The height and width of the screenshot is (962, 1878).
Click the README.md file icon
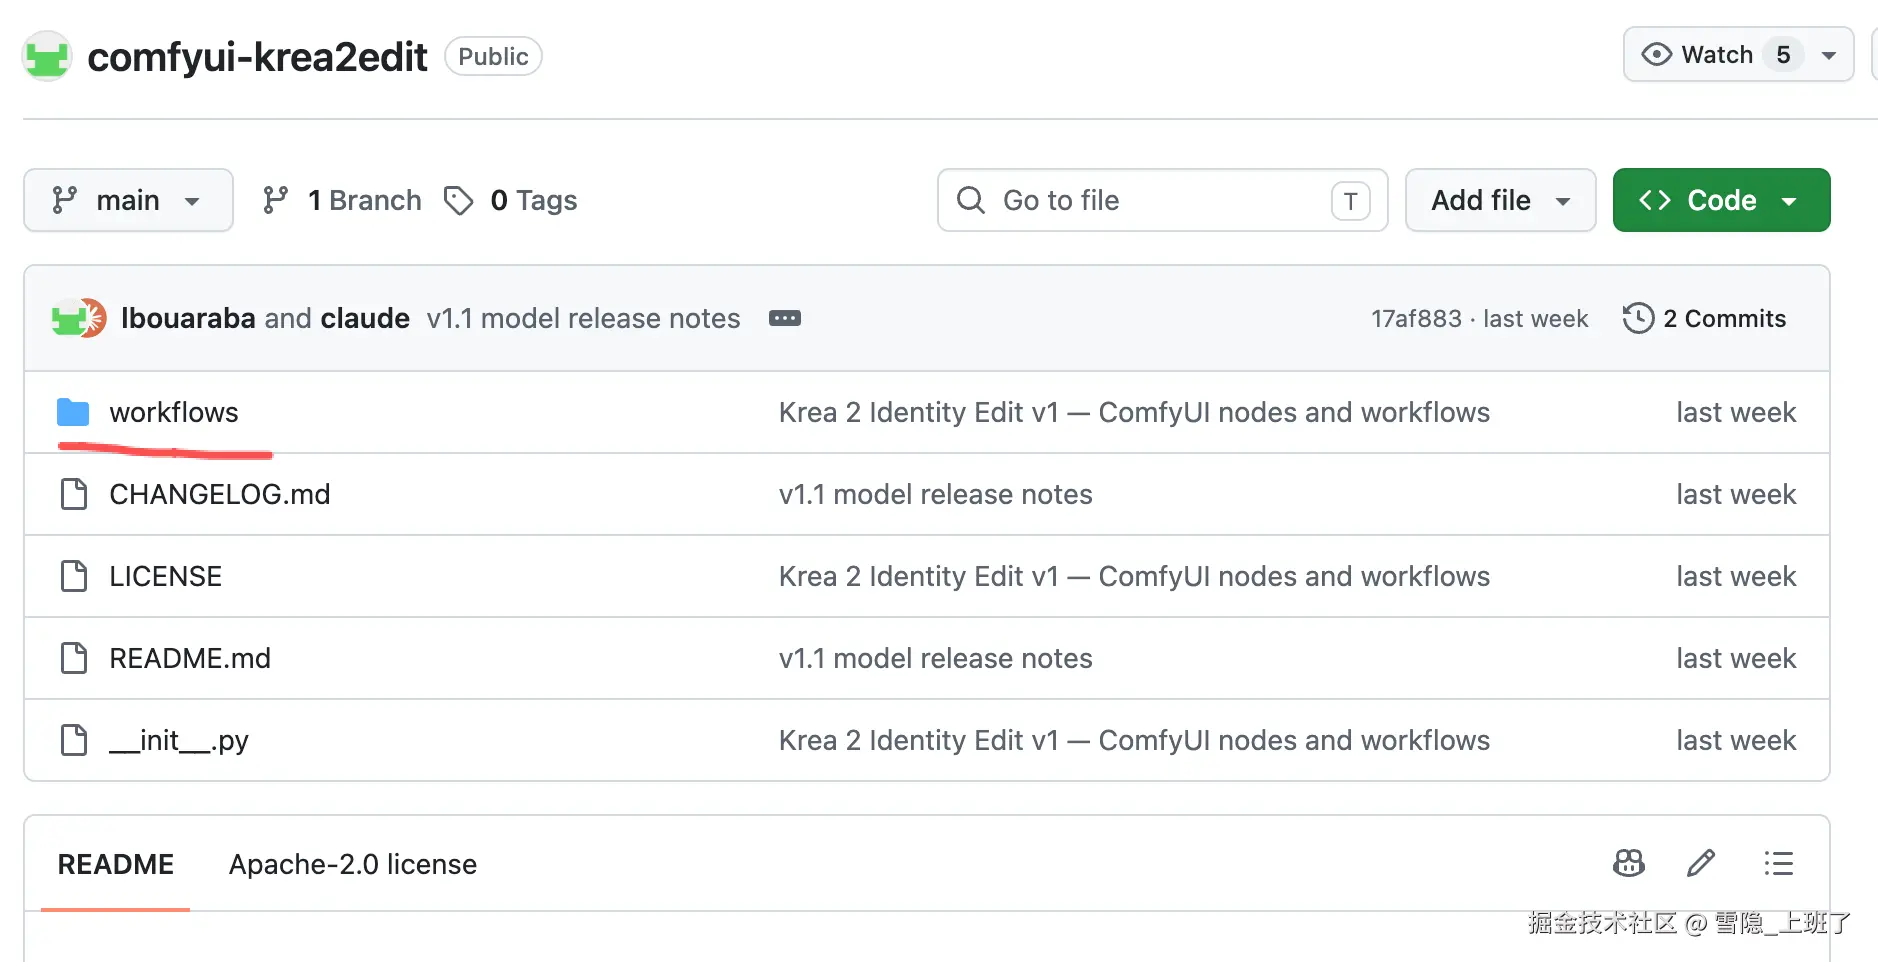pos(74,658)
